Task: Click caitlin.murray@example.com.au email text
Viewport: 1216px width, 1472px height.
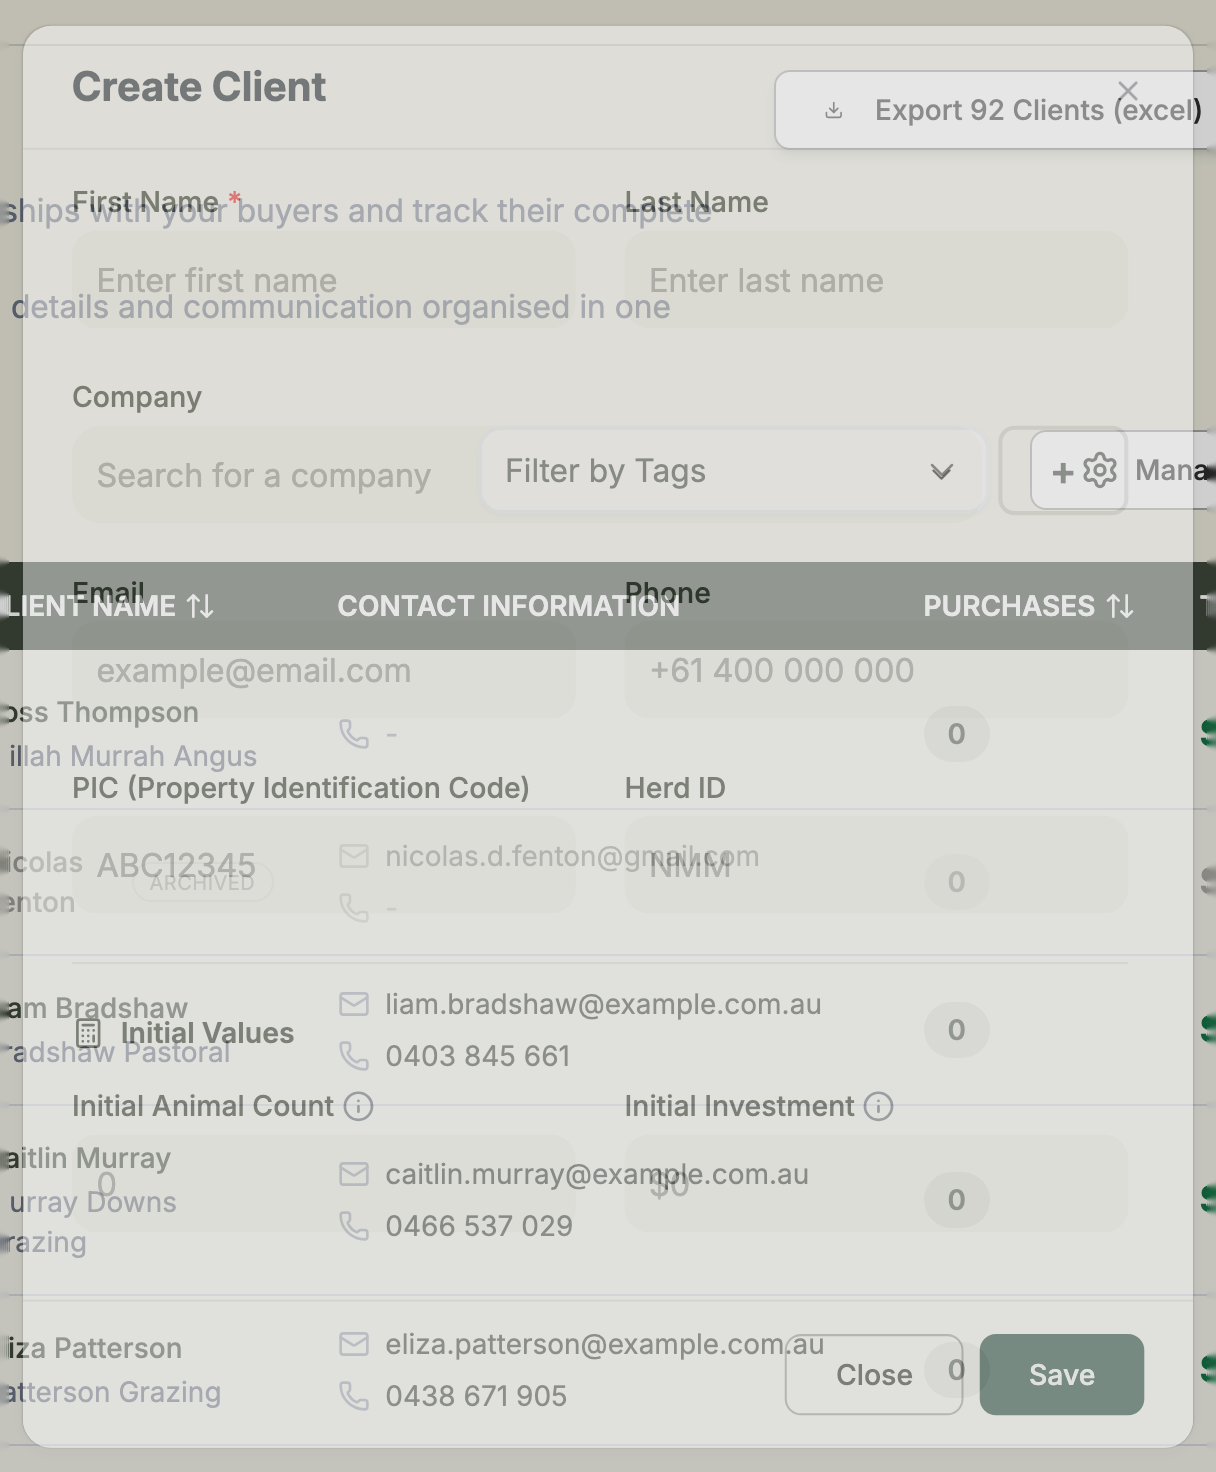Action: click(x=597, y=1174)
